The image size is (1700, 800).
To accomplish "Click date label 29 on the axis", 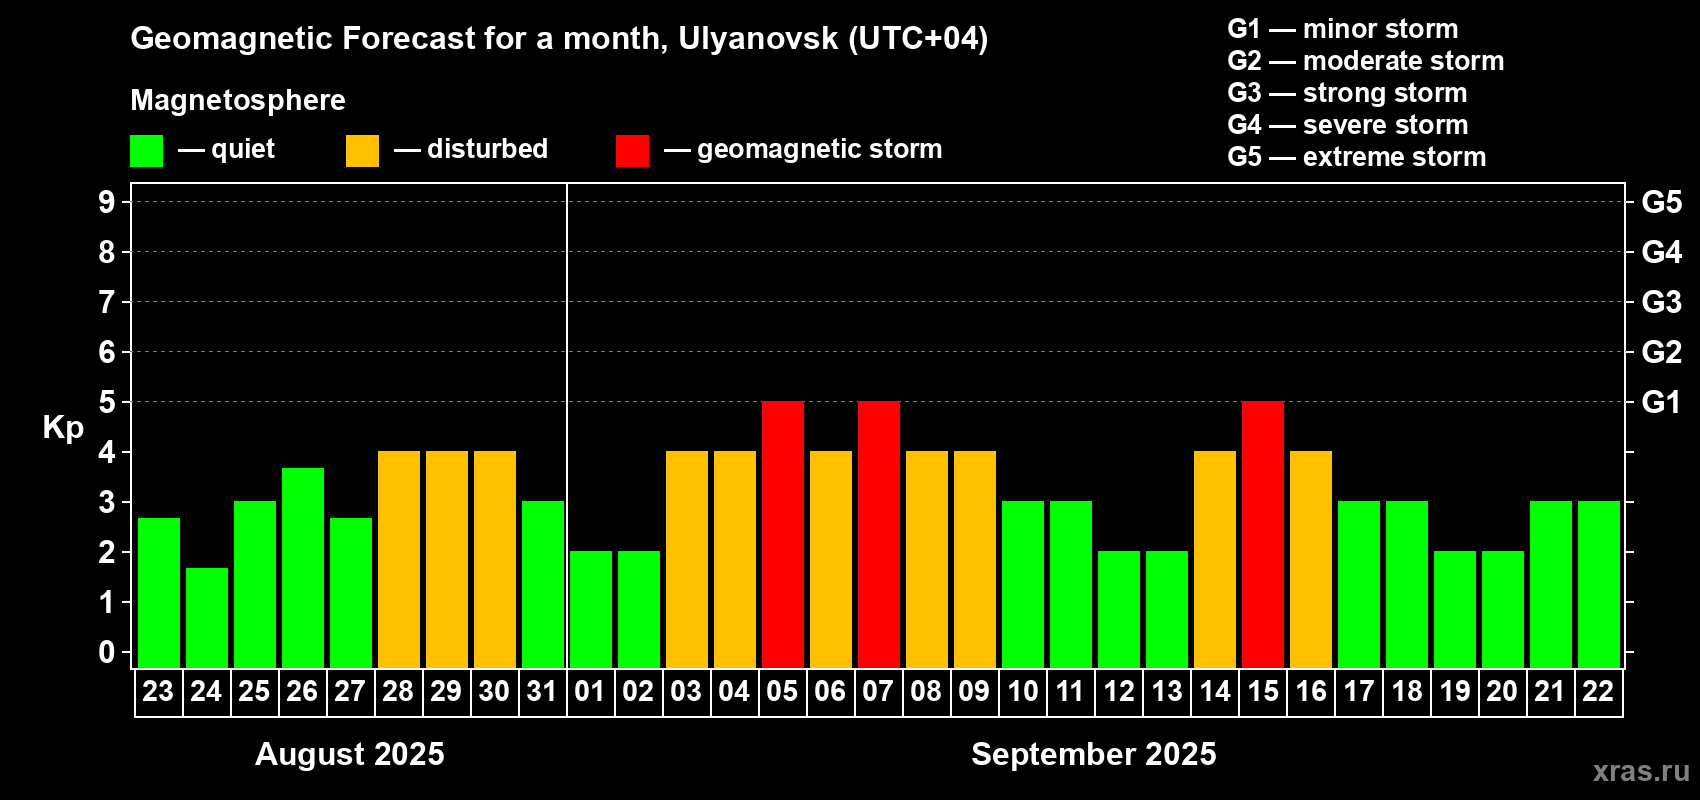I will pyautogui.click(x=446, y=691).
